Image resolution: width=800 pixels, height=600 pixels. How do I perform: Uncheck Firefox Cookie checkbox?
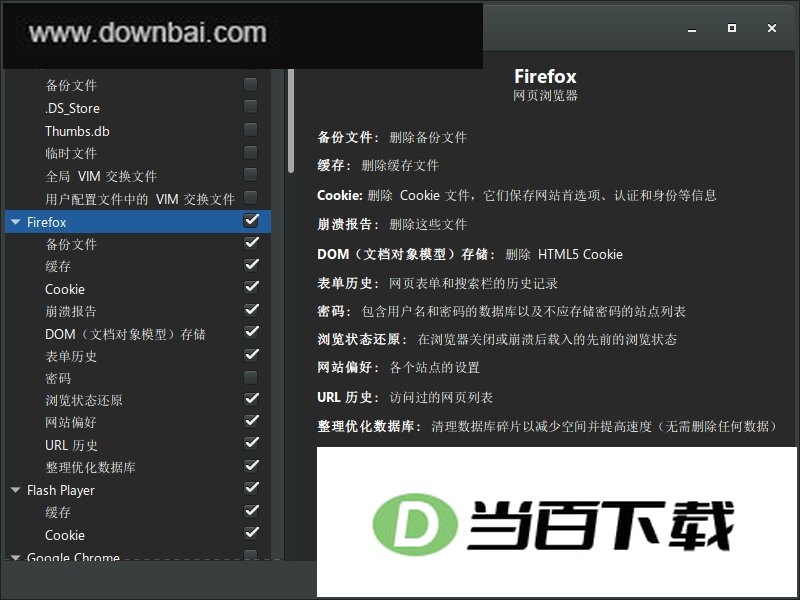[251, 287]
